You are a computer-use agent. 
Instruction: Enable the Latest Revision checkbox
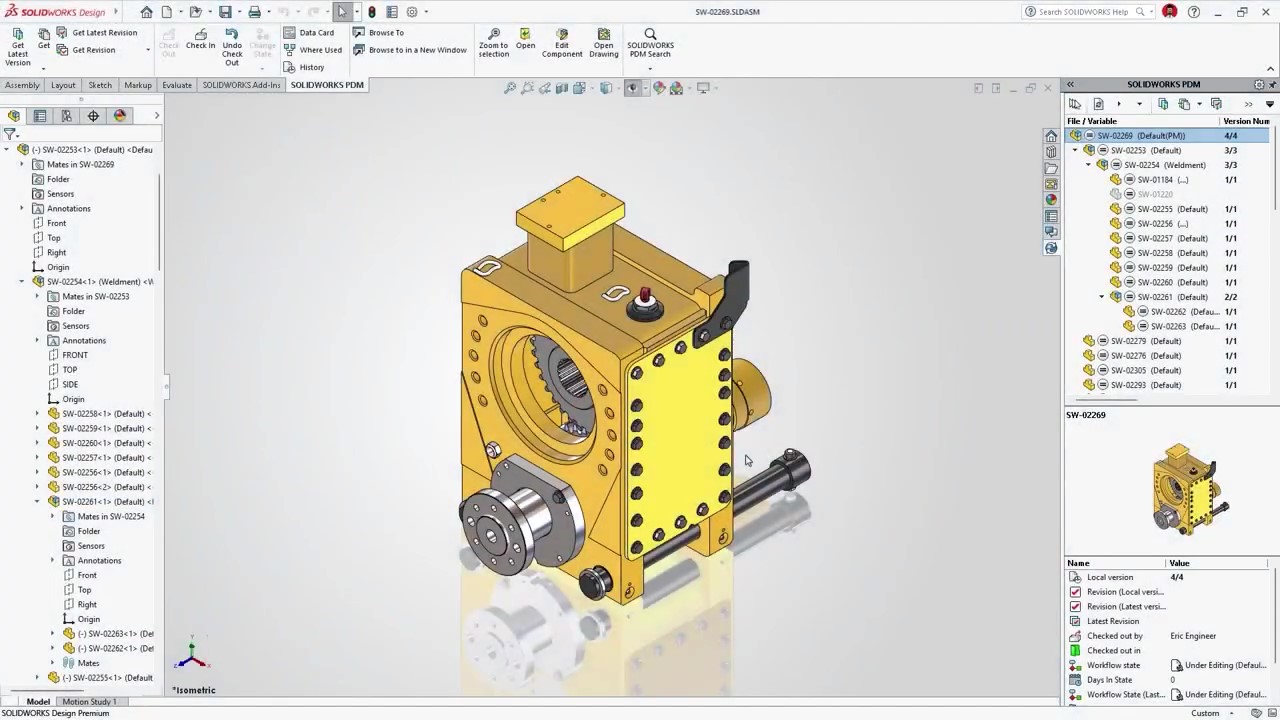click(x=1075, y=621)
